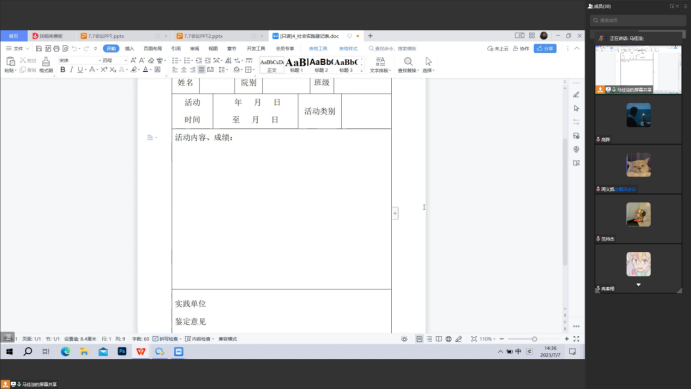The width and height of the screenshot is (692, 389).
Task: Click the shared screen thumbnail in members panel
Action: [x=638, y=69]
